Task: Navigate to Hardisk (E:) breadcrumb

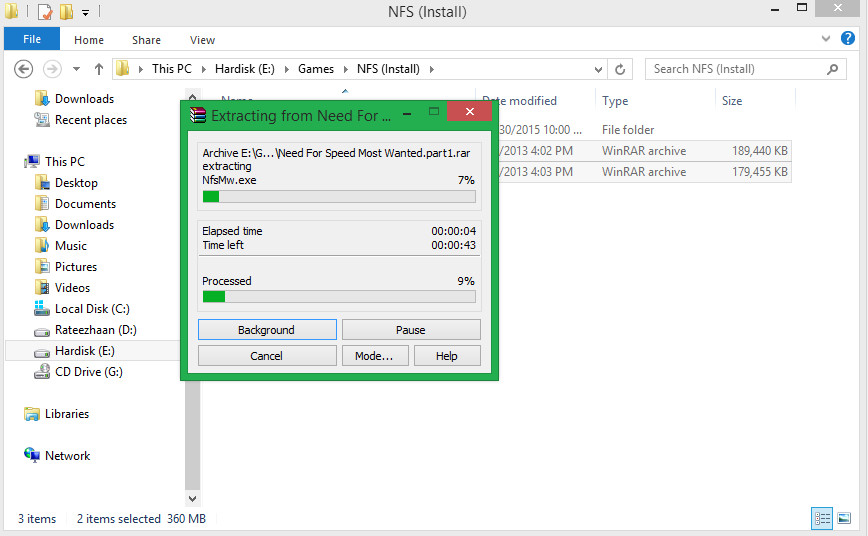Action: tap(245, 69)
